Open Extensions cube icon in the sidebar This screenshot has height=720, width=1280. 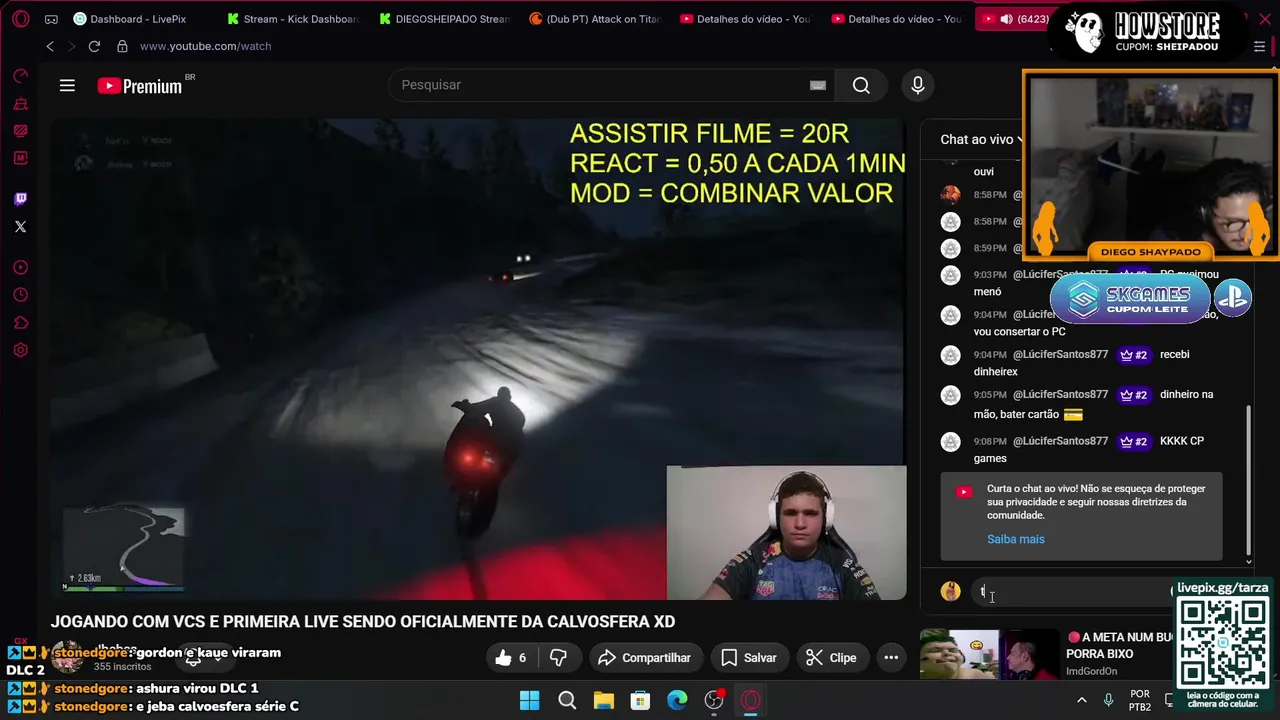click(21, 323)
